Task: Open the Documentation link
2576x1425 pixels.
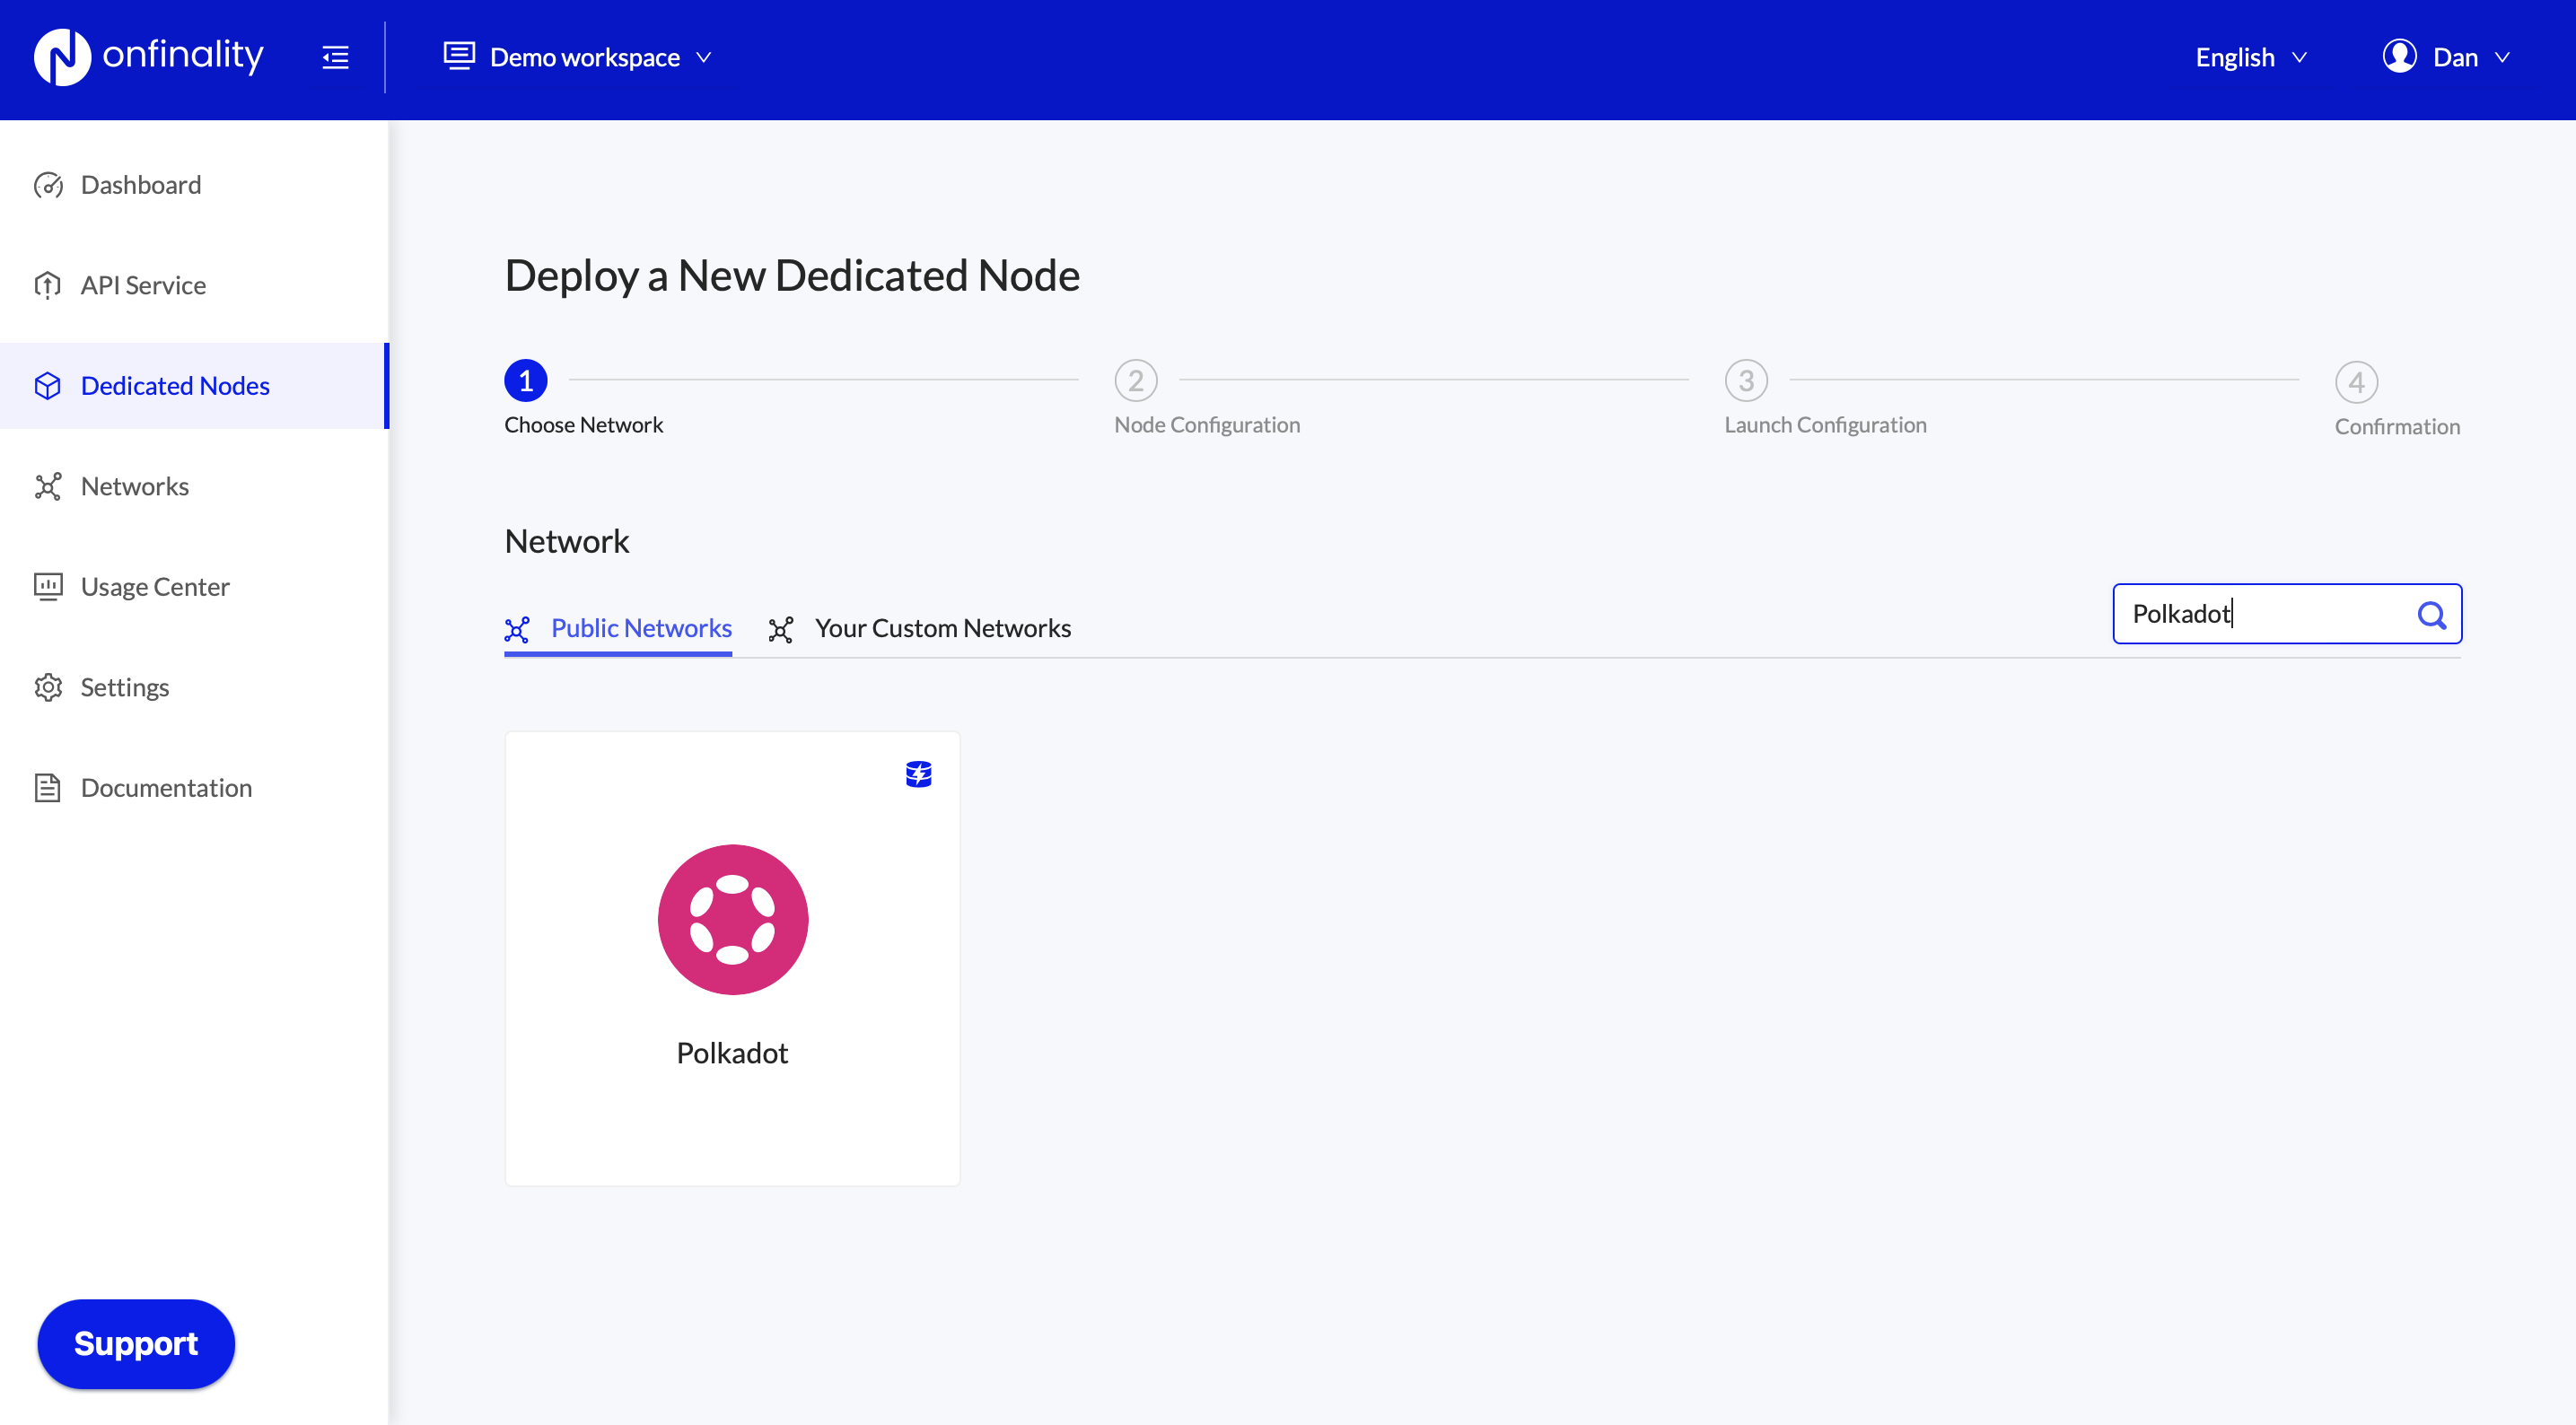Action: point(166,788)
